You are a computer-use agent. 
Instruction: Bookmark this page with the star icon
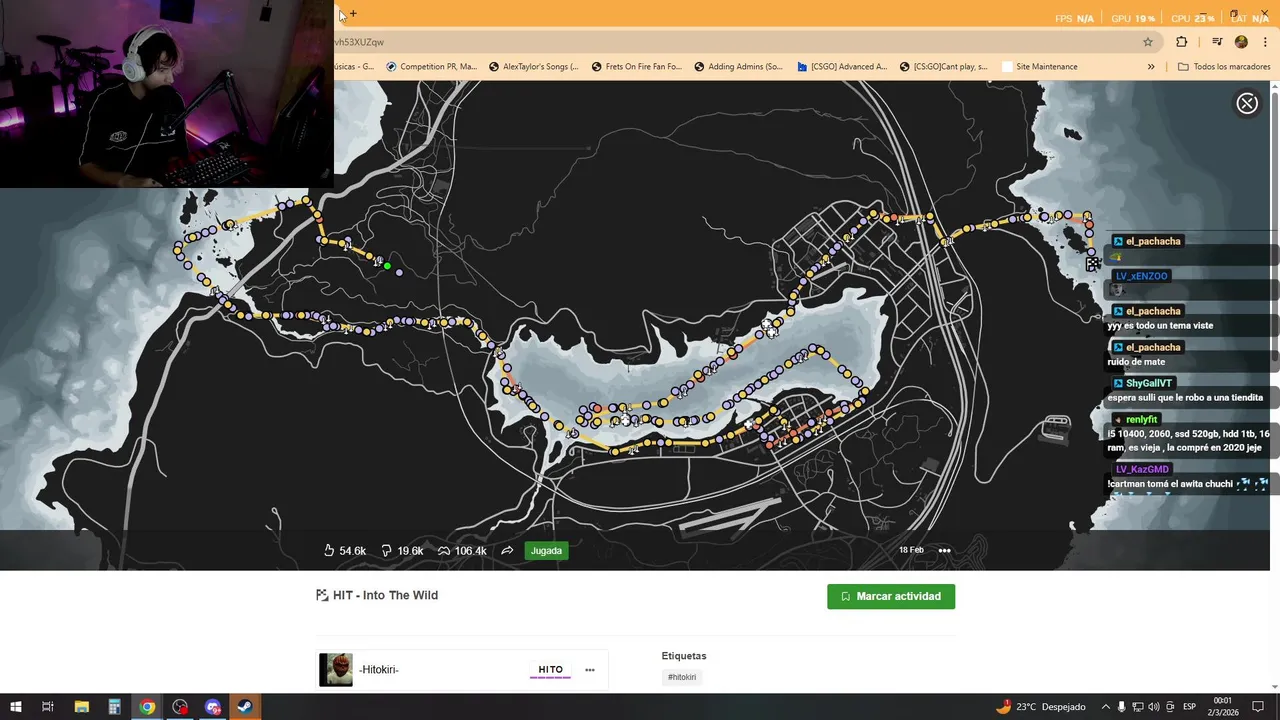point(1148,42)
